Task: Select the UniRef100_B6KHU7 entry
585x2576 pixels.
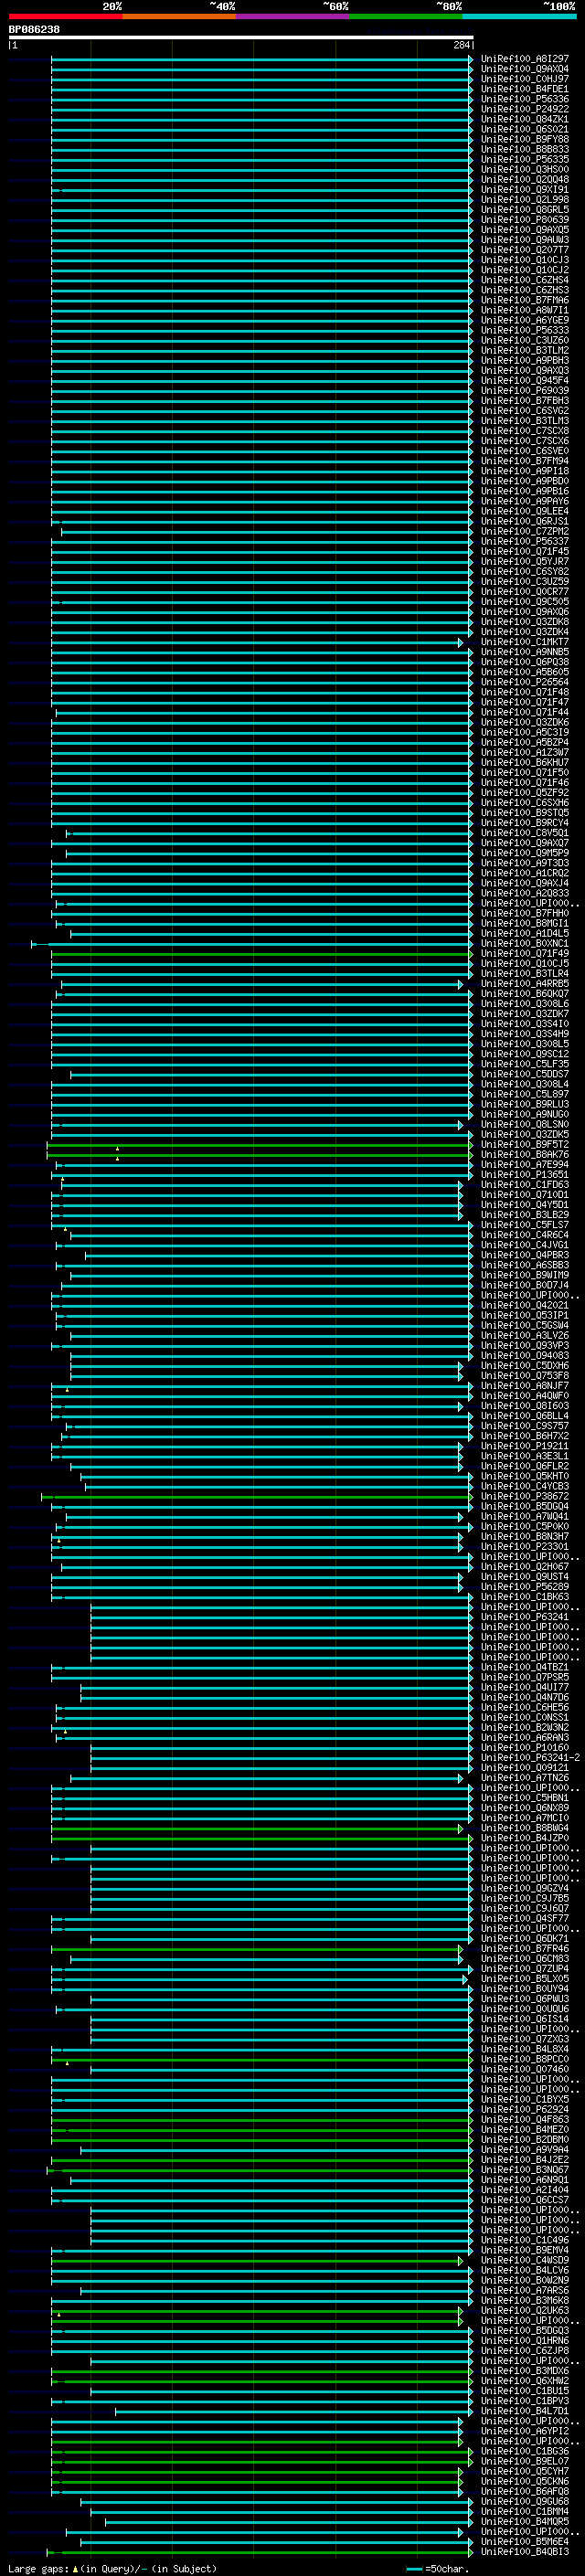Action: pyautogui.click(x=524, y=763)
